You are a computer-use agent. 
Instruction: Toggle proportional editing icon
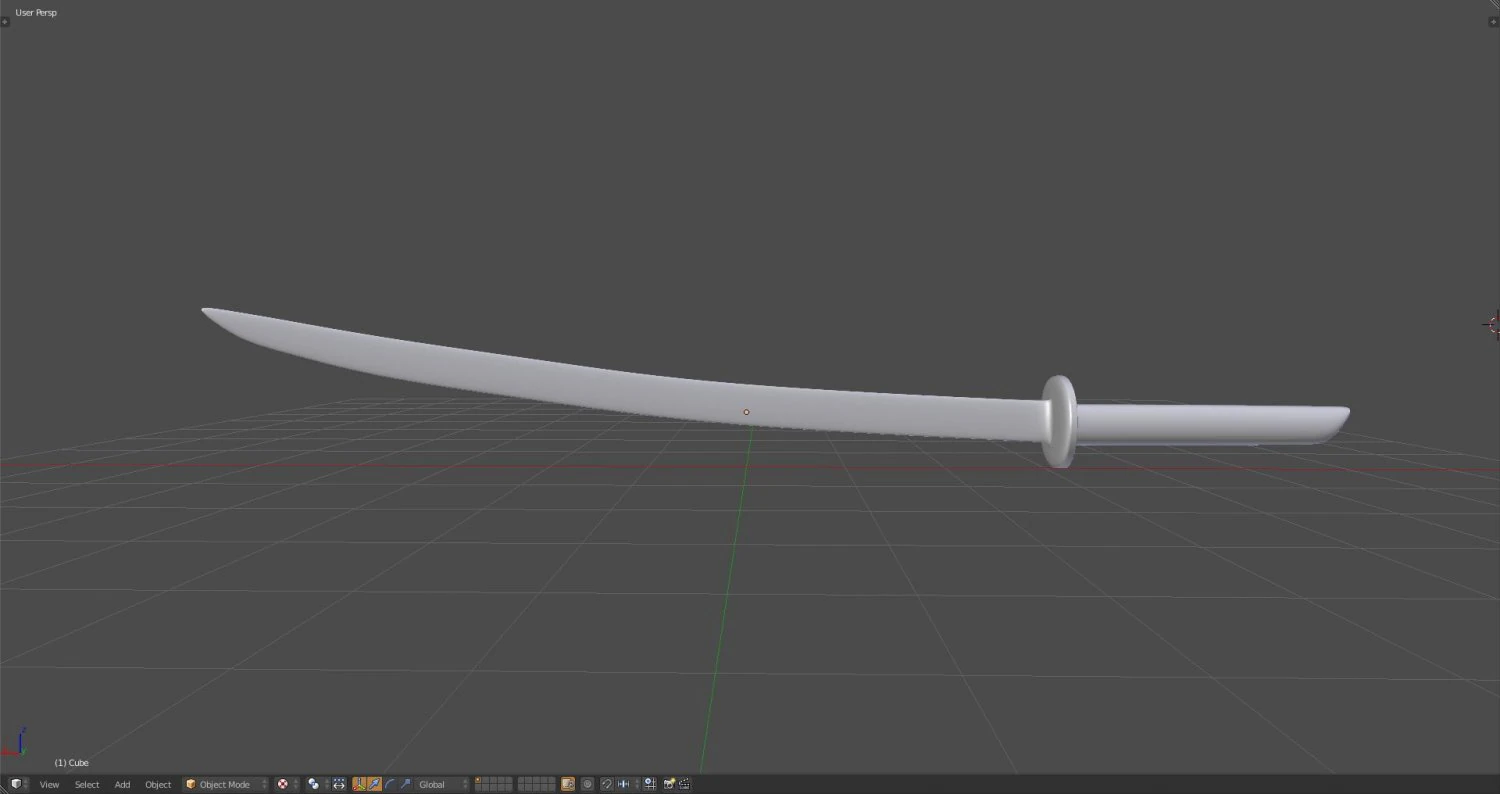coord(587,785)
